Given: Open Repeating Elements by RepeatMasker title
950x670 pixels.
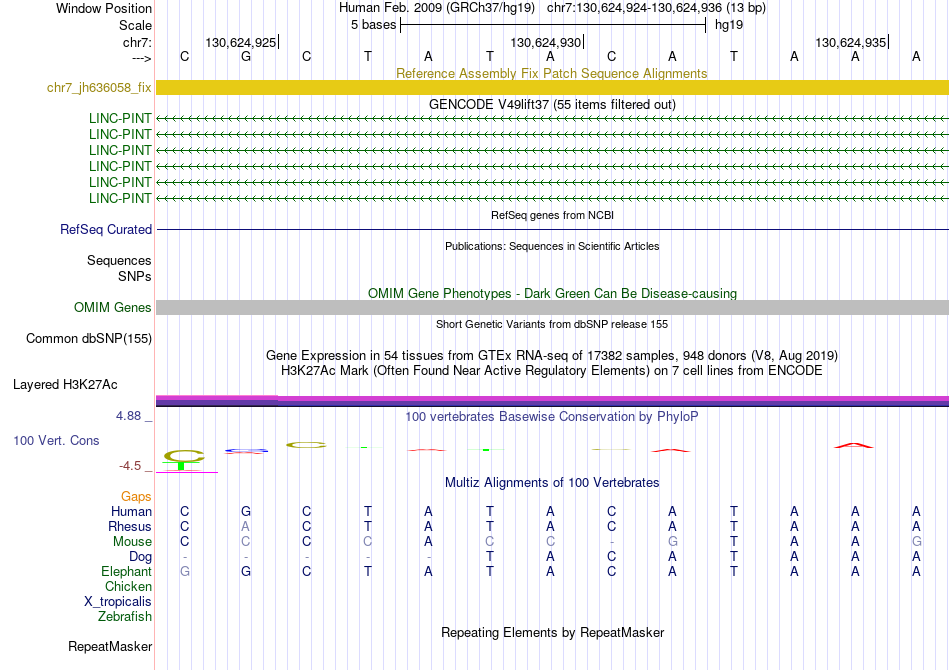Looking at the screenshot, I should tap(552, 632).
